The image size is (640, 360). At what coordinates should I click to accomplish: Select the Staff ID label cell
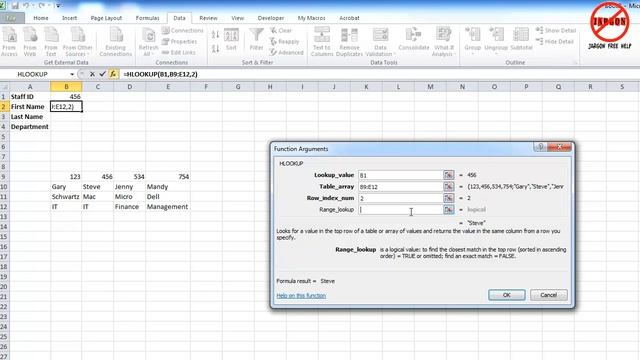coord(30,97)
